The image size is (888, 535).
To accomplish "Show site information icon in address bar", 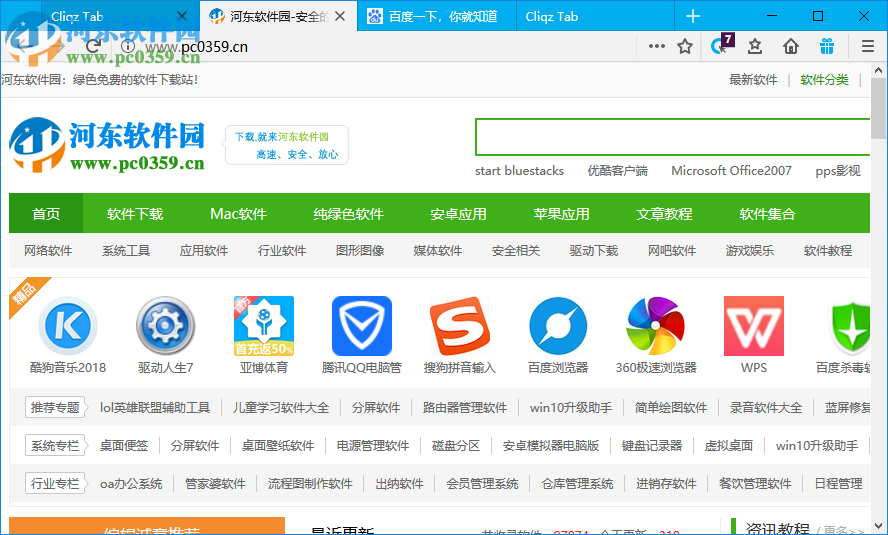I will pyautogui.click(x=128, y=46).
